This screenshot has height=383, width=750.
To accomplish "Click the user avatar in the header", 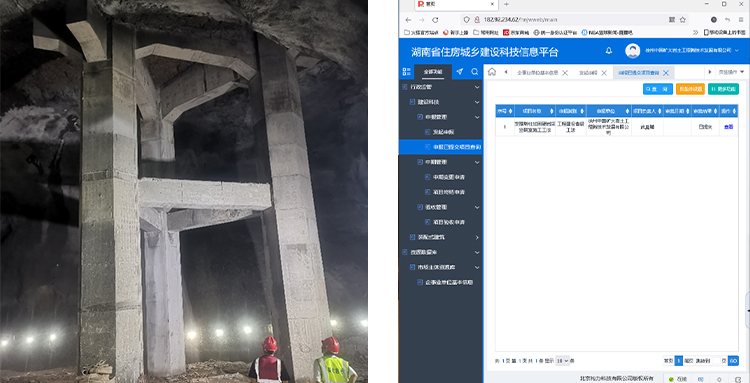I will click(632, 51).
